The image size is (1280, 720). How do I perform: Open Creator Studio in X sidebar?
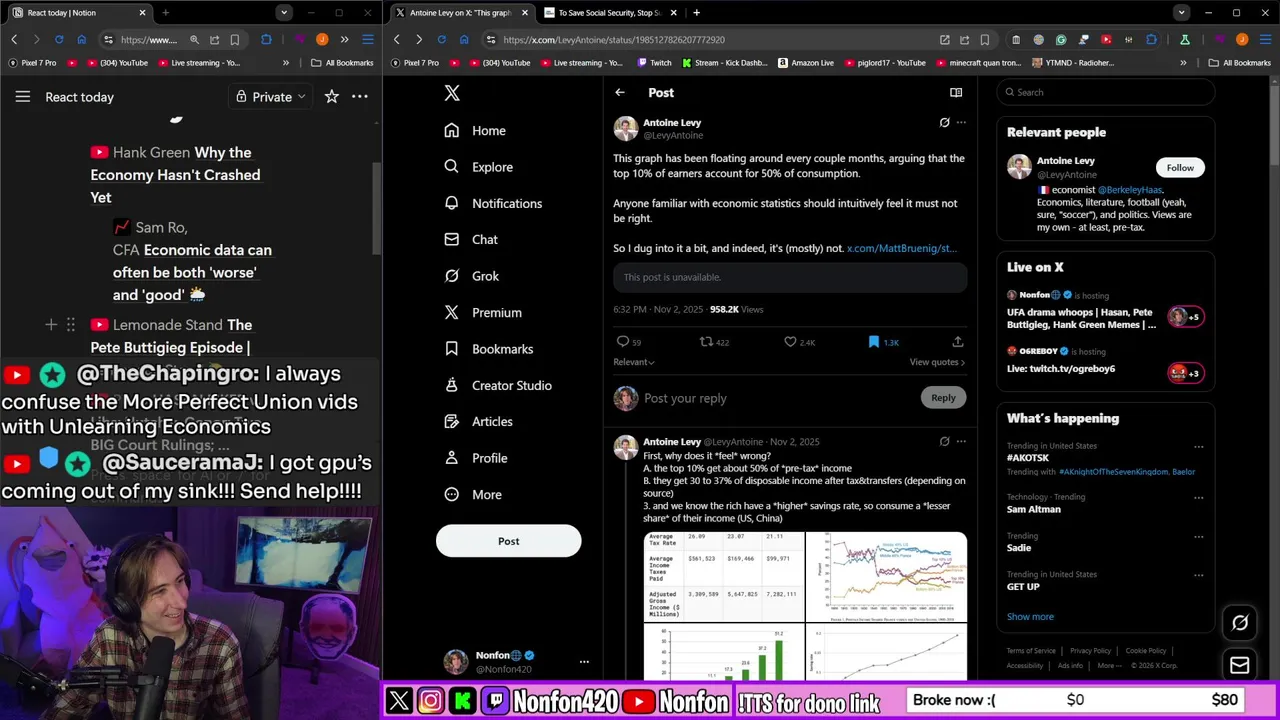click(498, 385)
